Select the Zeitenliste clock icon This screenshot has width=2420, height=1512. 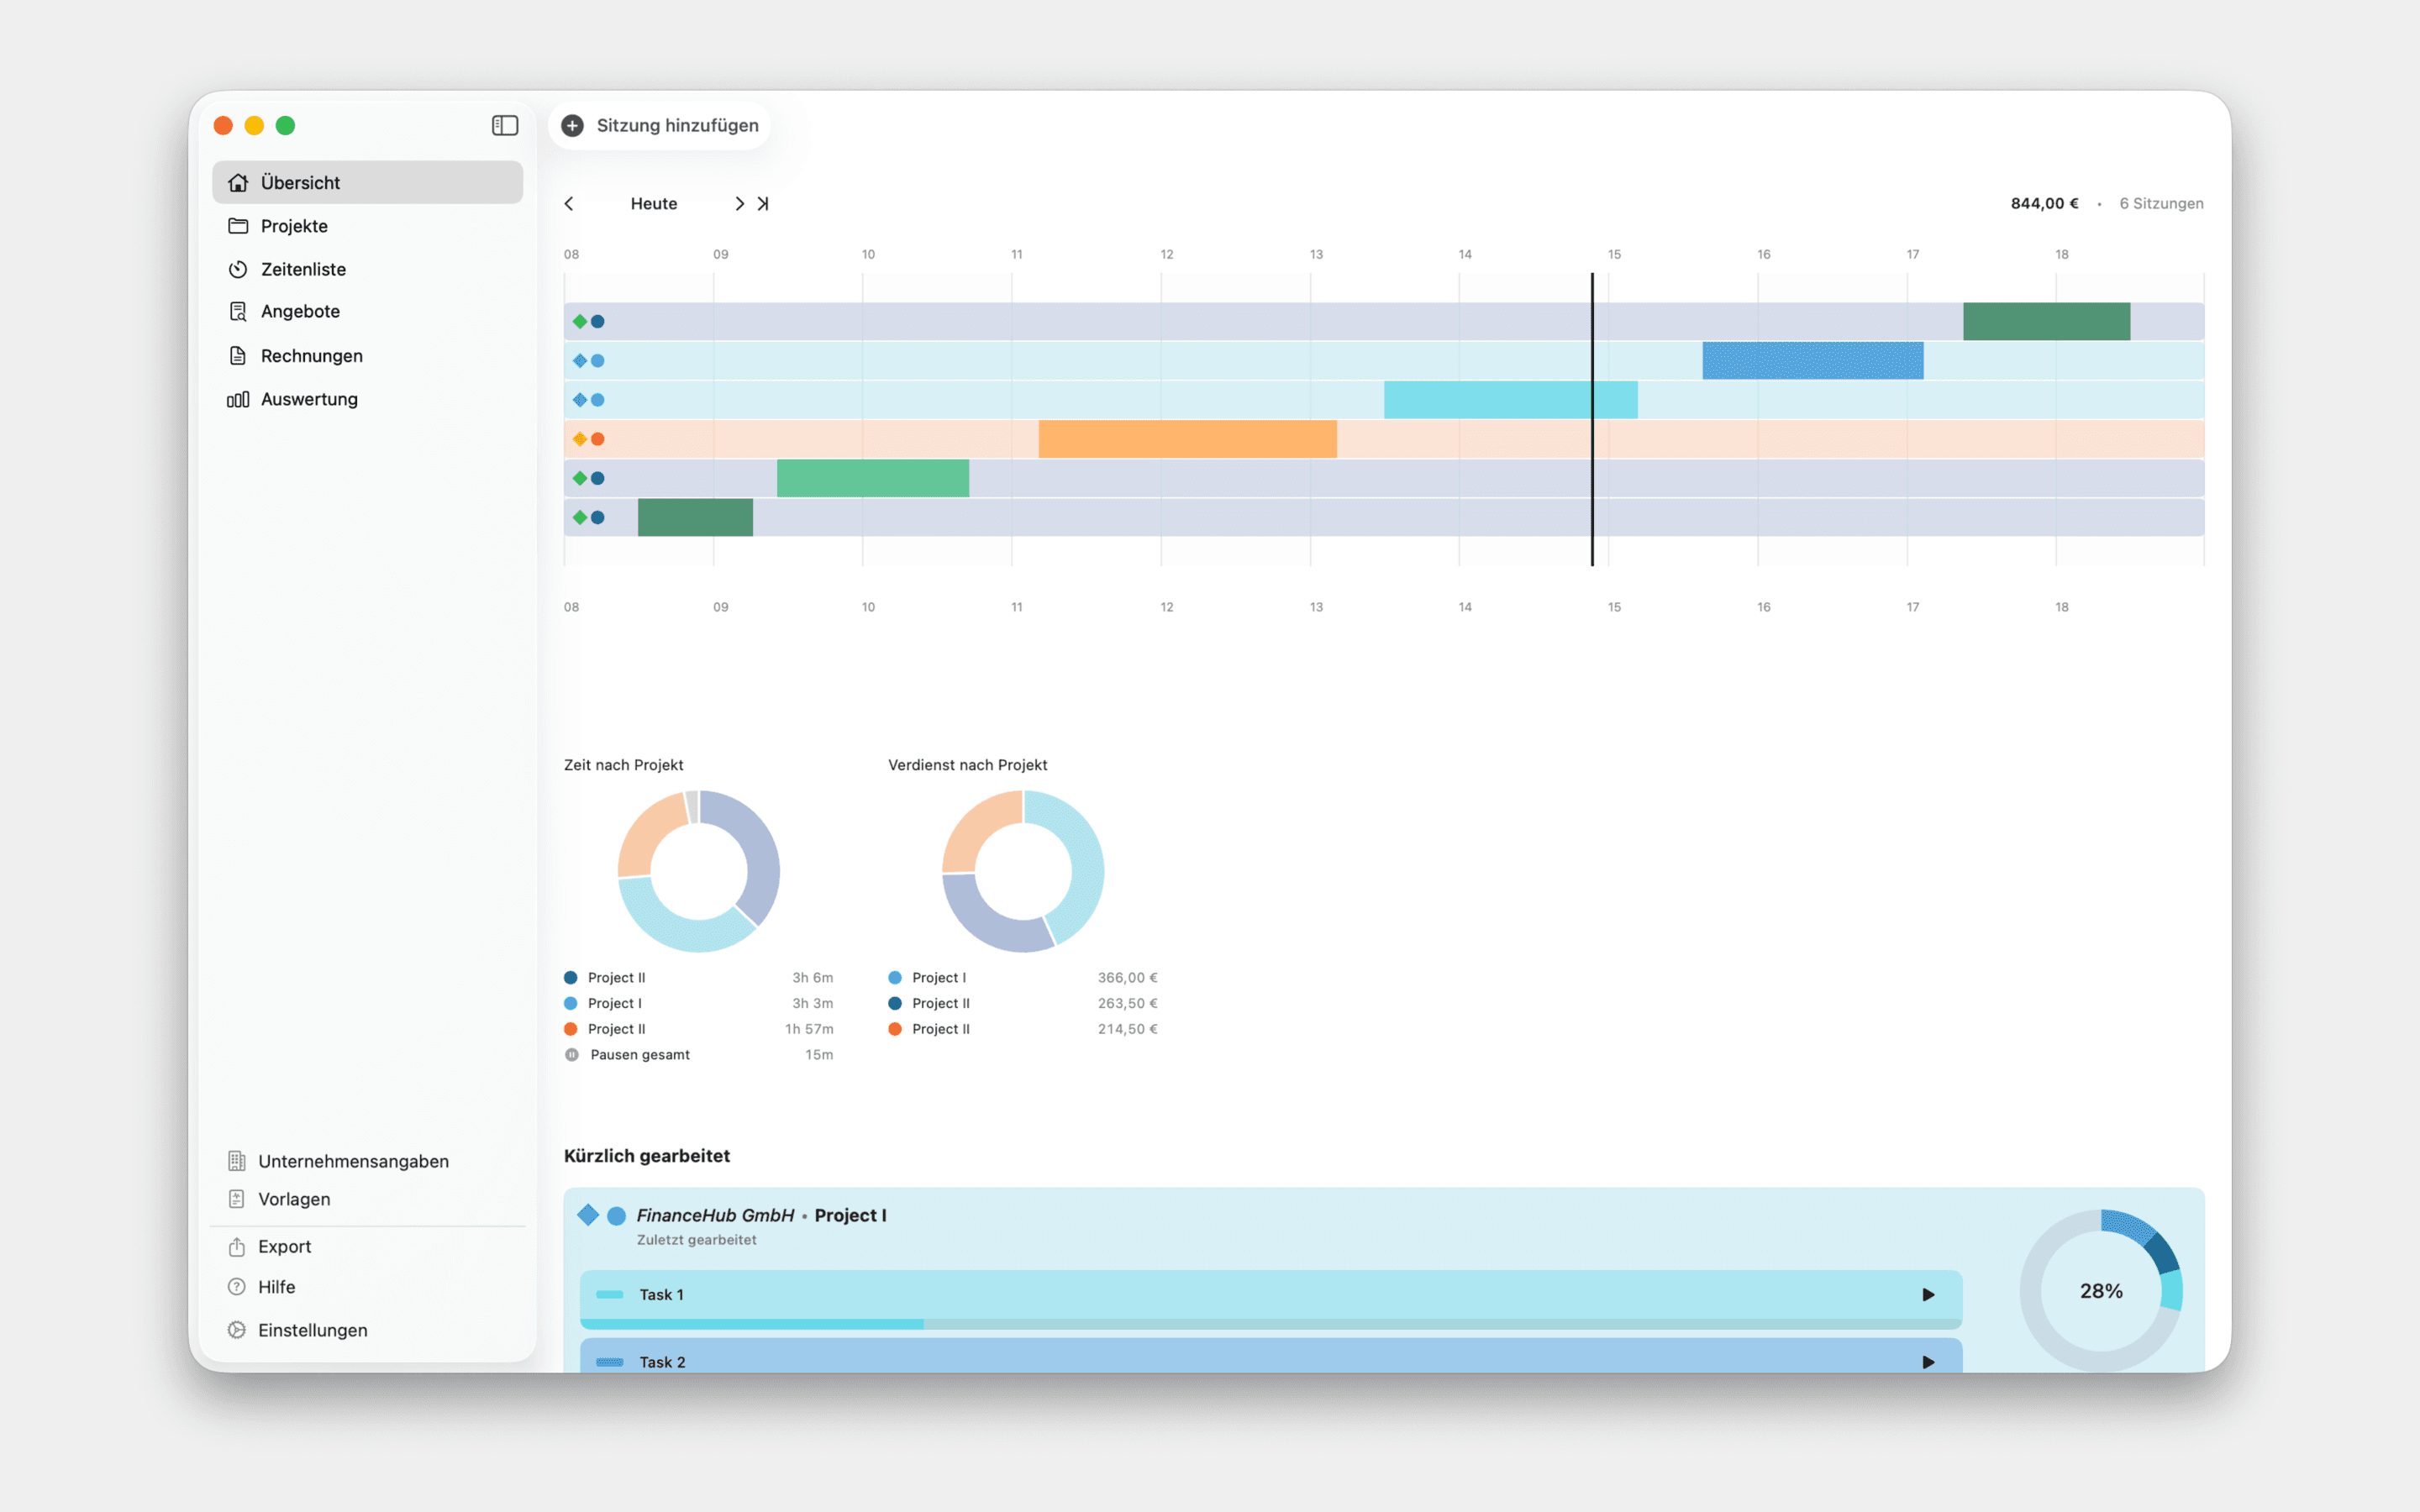point(238,268)
